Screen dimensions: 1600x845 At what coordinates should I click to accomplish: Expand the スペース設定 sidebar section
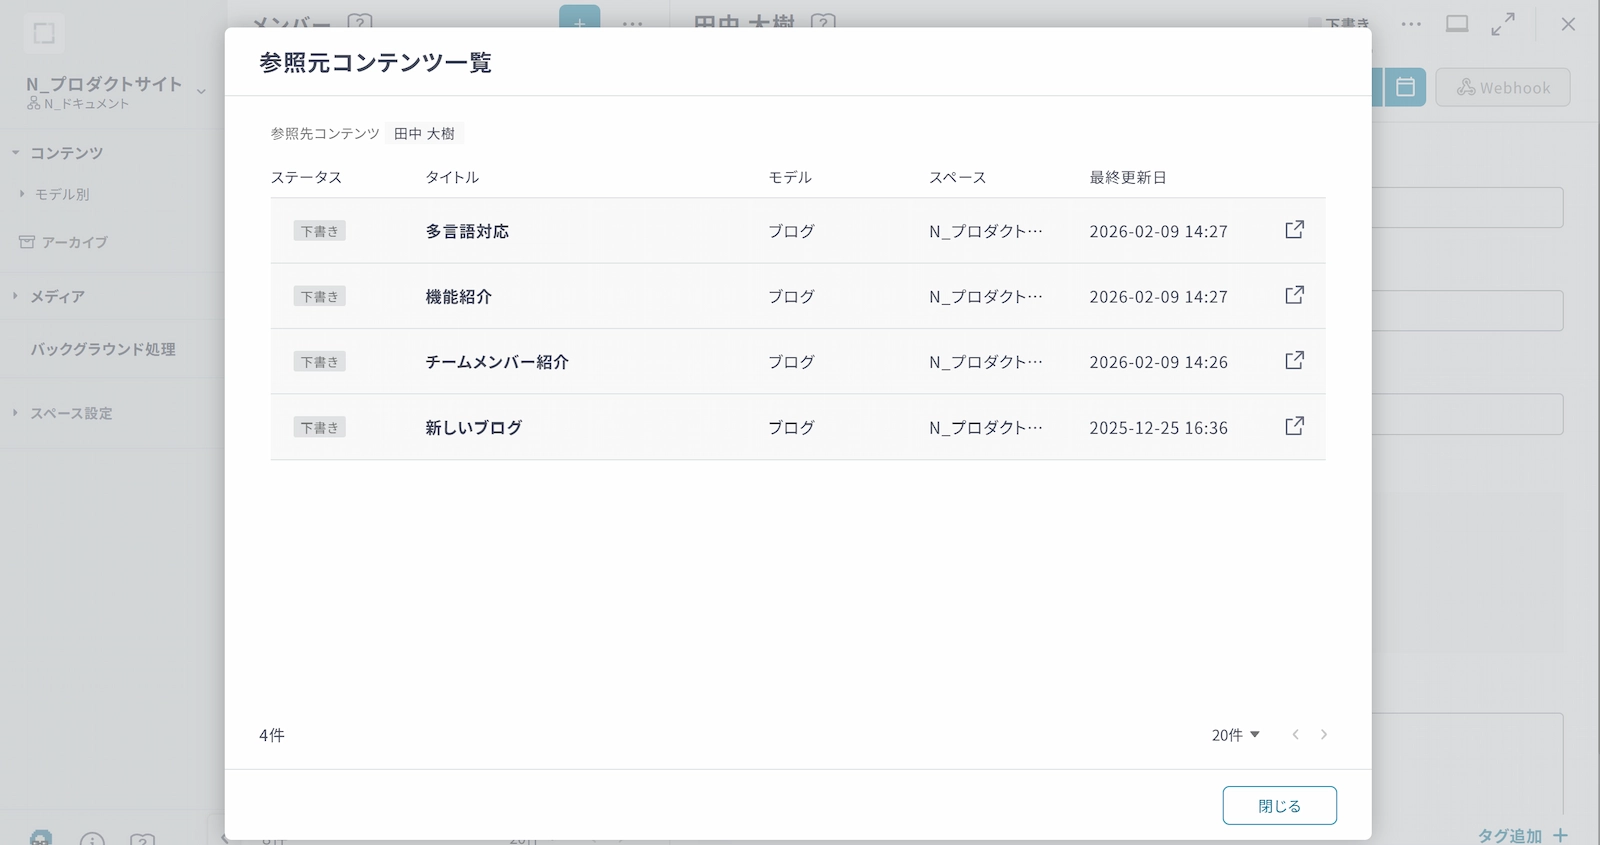point(15,413)
